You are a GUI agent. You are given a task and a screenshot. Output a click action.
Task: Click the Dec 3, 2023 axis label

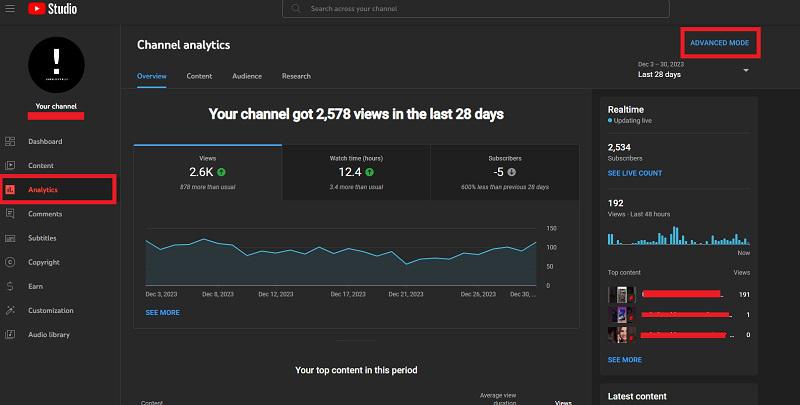click(x=161, y=294)
